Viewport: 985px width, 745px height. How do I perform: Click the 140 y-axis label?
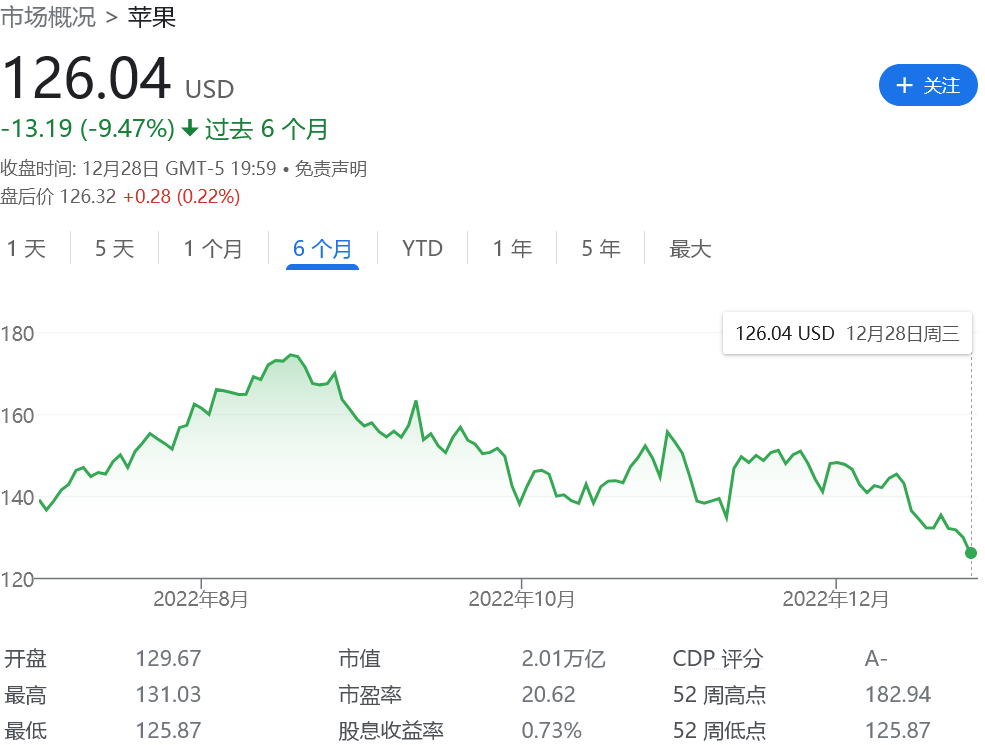tap(17, 498)
